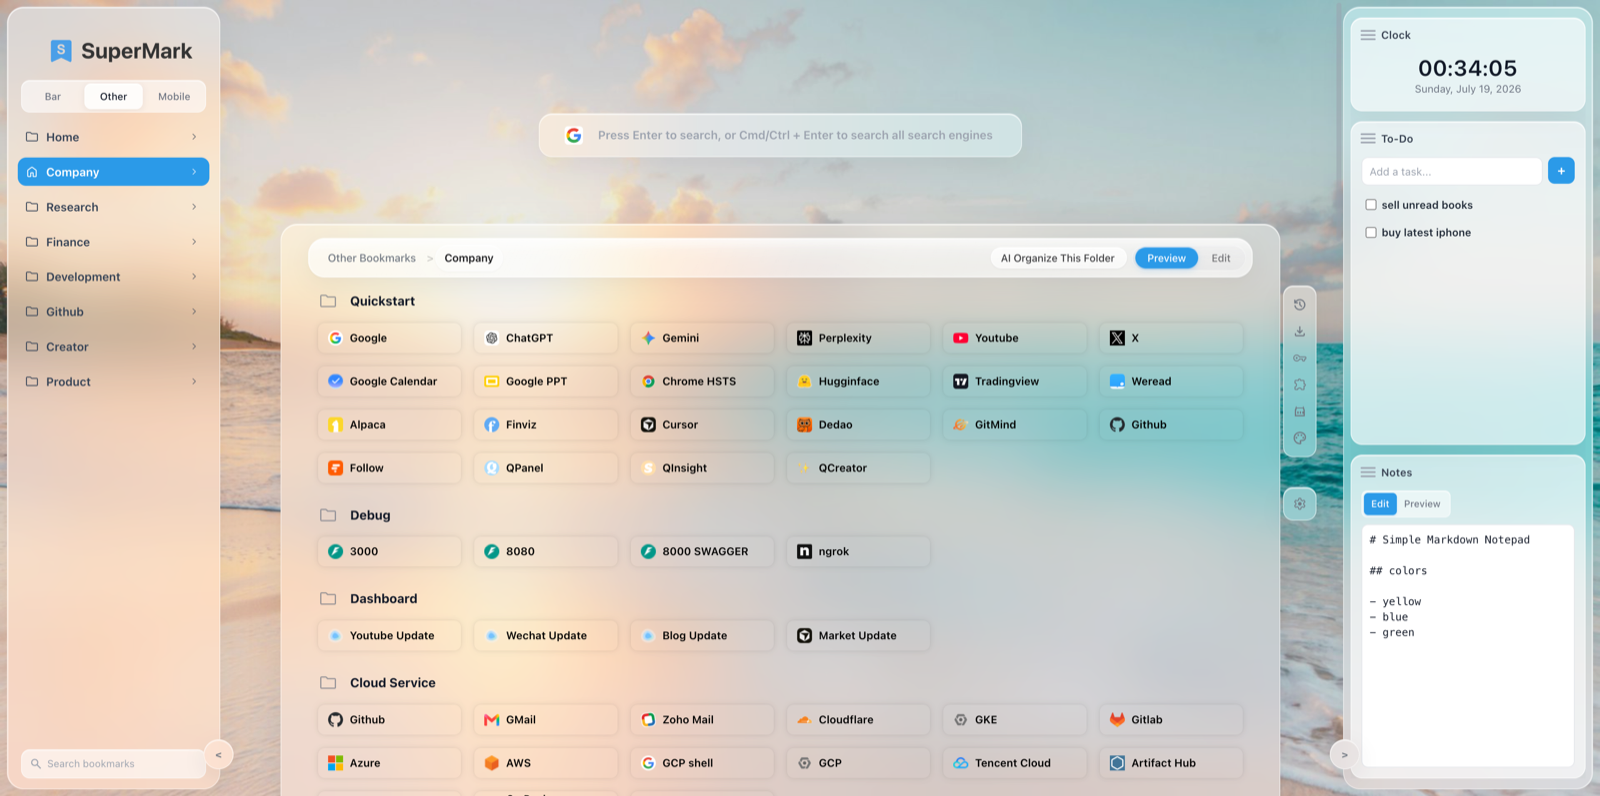Open the Cloud Service folder heading

(x=393, y=683)
